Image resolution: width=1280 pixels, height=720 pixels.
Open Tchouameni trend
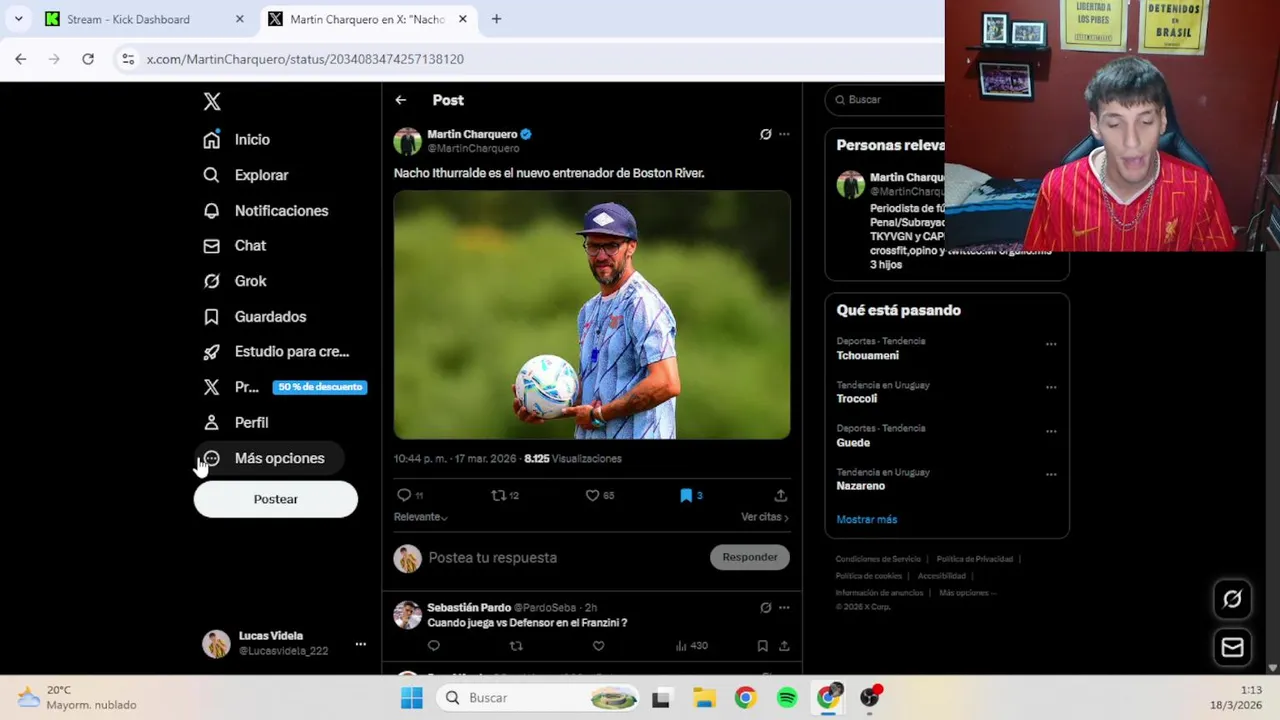(x=867, y=355)
